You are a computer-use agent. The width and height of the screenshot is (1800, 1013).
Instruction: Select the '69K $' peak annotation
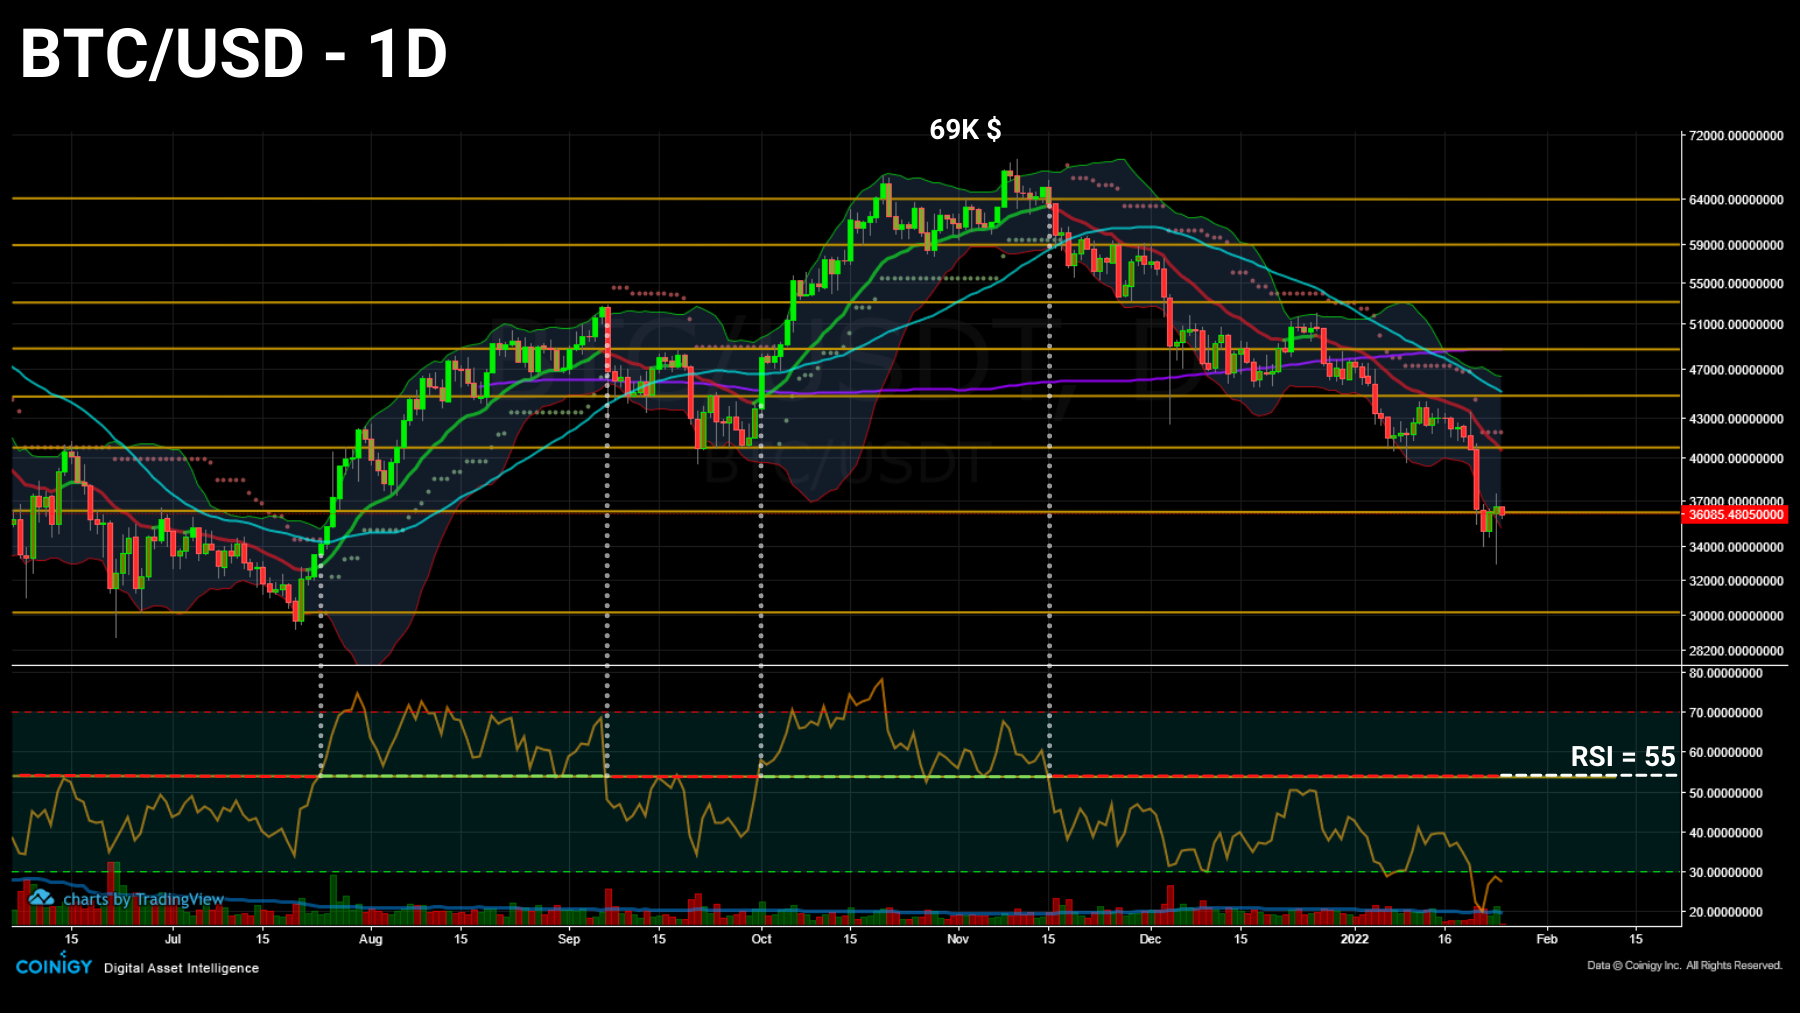[x=966, y=128]
